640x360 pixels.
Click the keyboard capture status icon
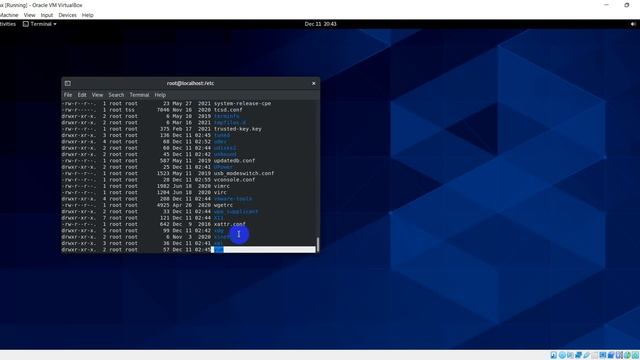[x=636, y=355]
